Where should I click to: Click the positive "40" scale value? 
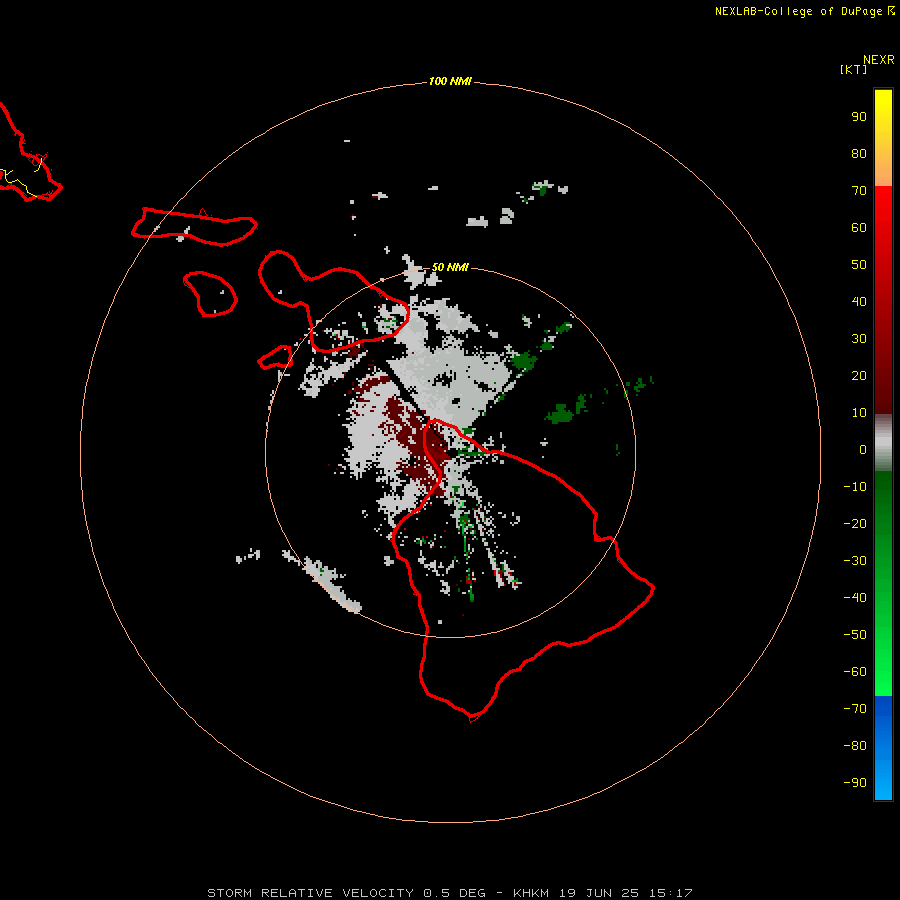[859, 302]
